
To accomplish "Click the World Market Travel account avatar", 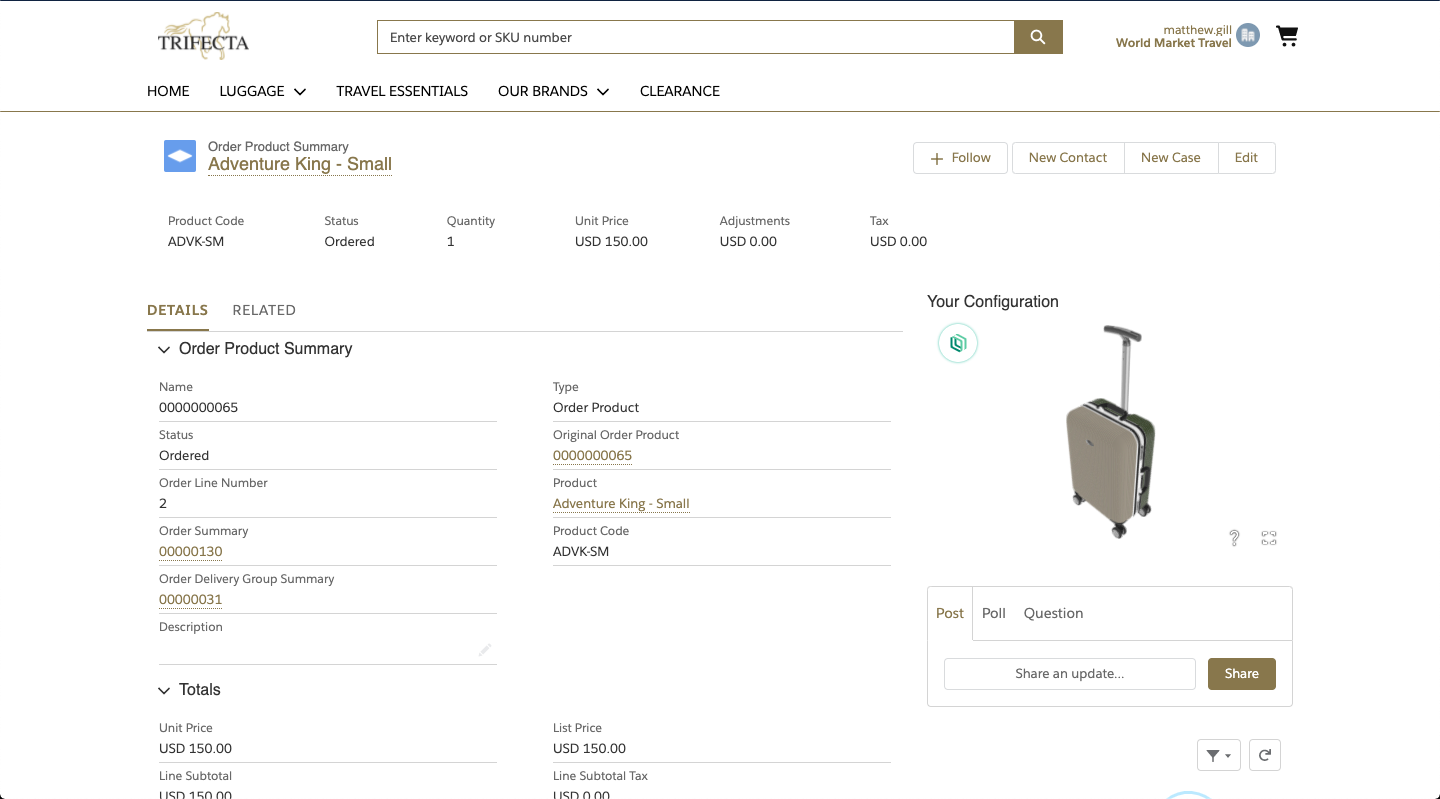I will pyautogui.click(x=1247, y=36).
